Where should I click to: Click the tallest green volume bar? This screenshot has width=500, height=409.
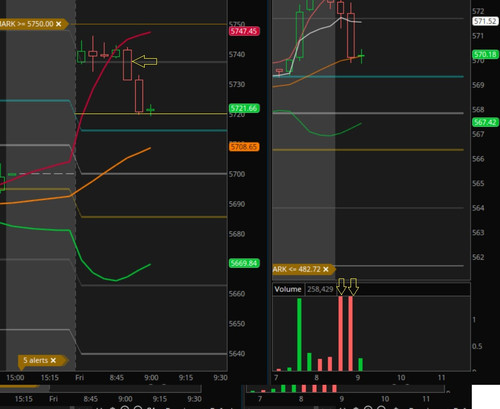(299, 334)
